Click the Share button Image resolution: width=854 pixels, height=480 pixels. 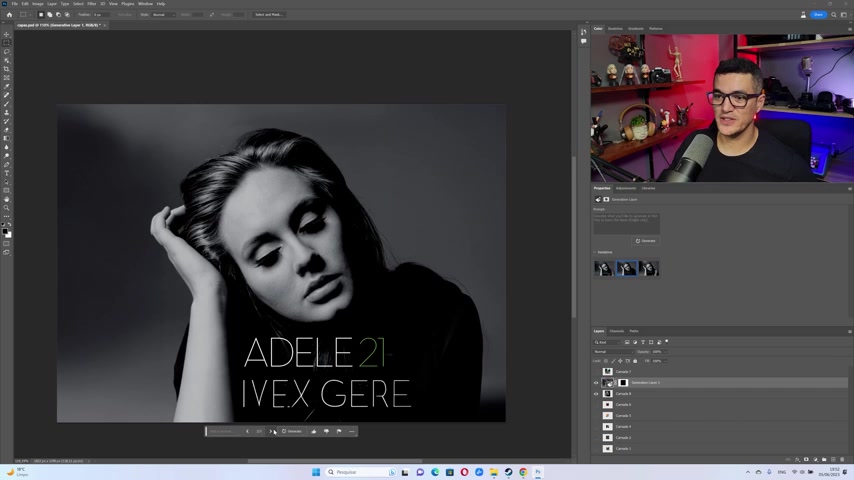click(x=818, y=15)
